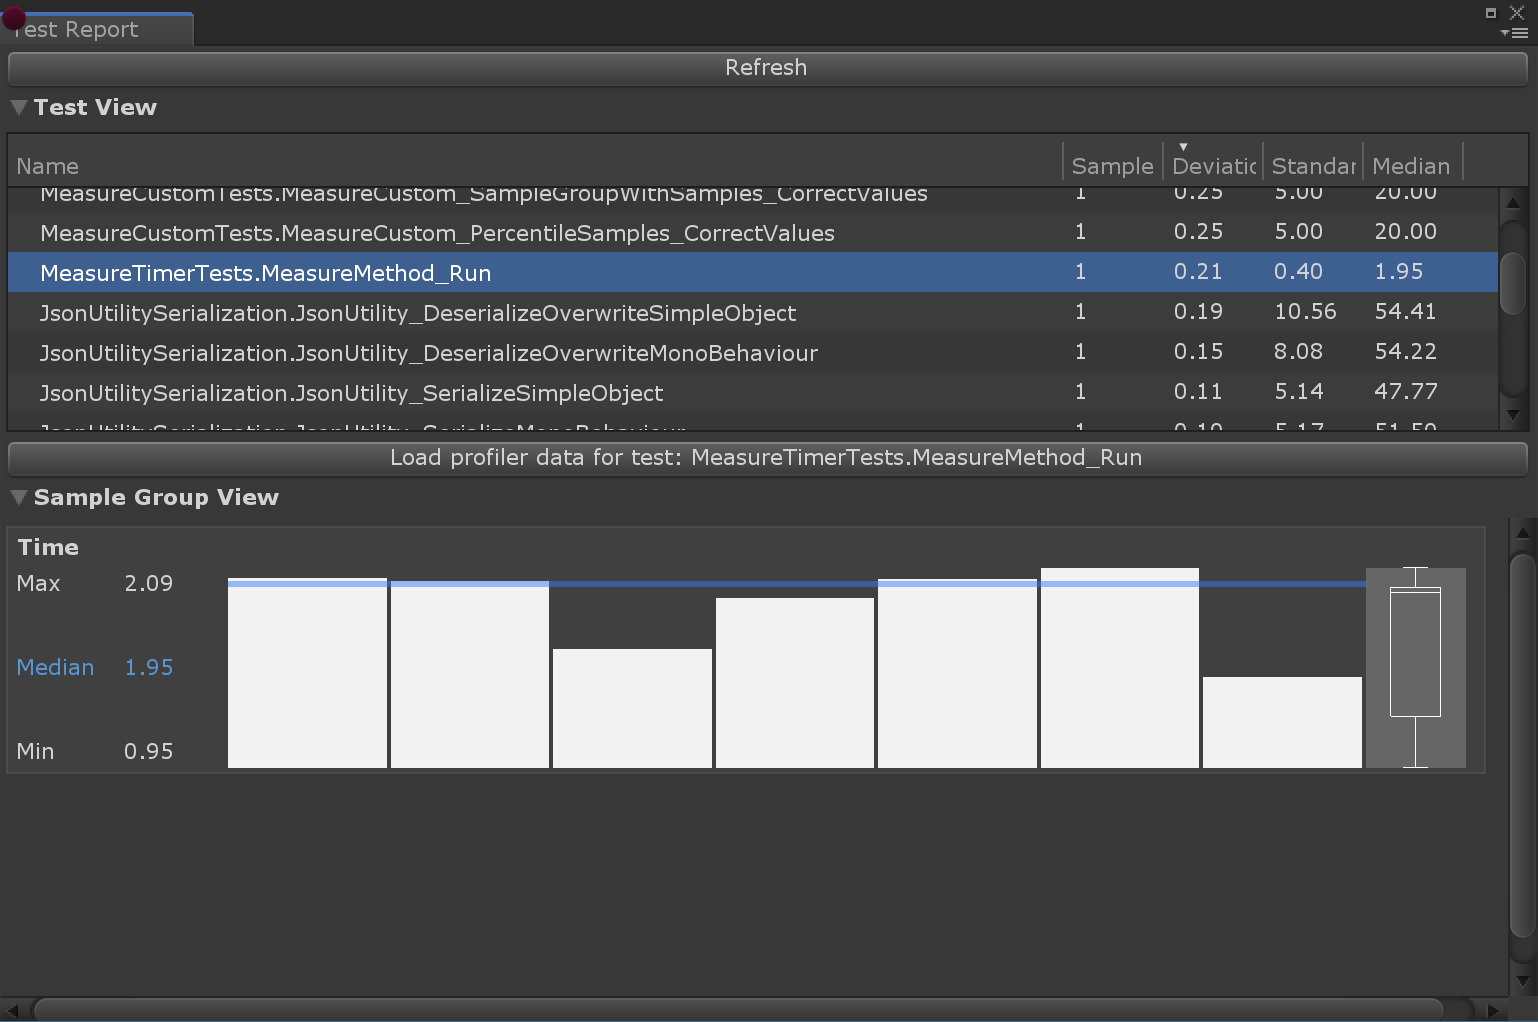Click the Refresh button
This screenshot has height=1022, width=1538.
[767, 68]
